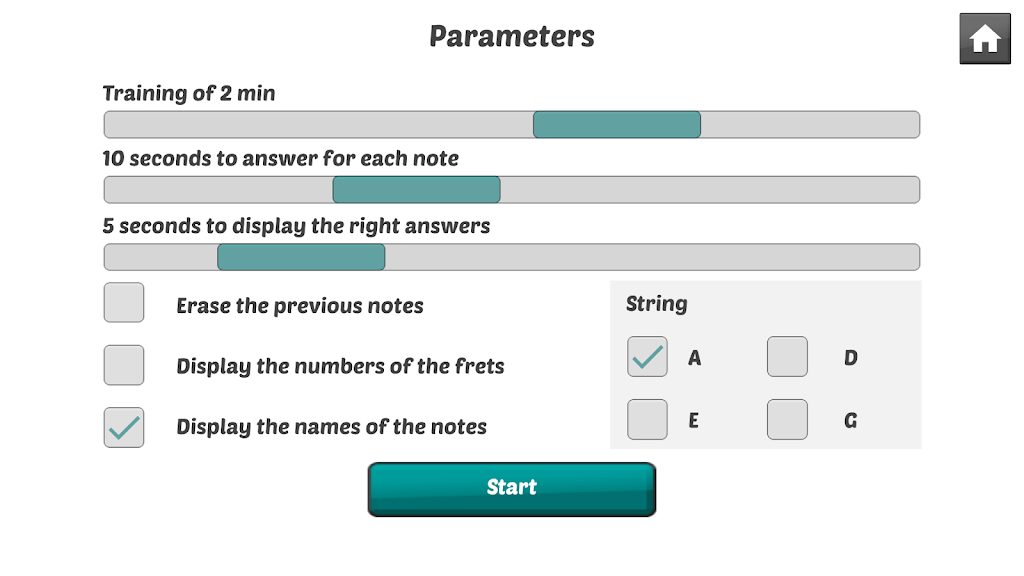The height and width of the screenshot is (576, 1024).
Task: Click the 'Erase the previous notes' label
Action: click(300, 306)
